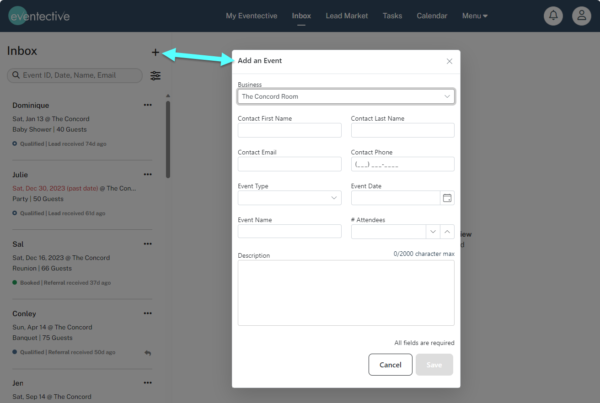600x403 pixels.
Task: Click the inbox list scrollbar
Action: coord(168,139)
